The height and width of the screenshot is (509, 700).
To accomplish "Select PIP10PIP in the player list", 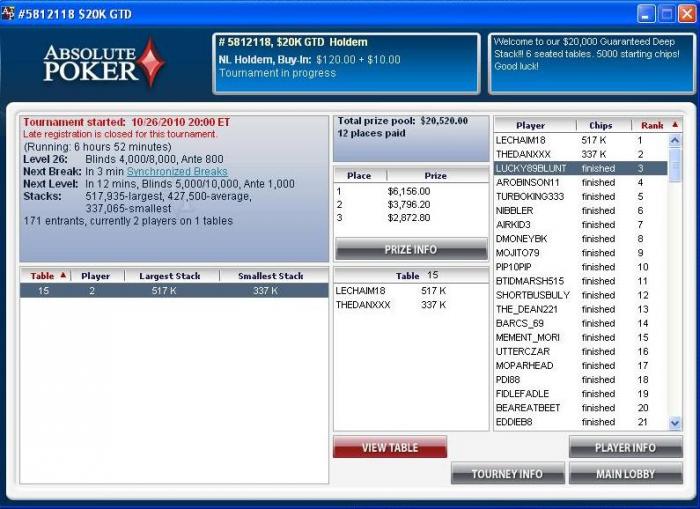I will [x=581, y=267].
